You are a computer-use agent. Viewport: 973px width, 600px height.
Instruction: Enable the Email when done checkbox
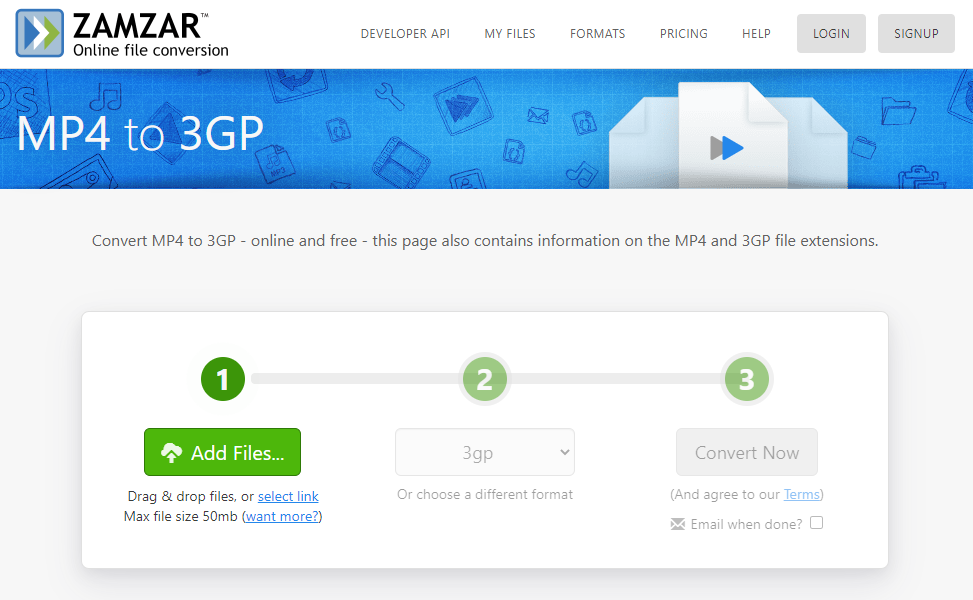point(816,523)
